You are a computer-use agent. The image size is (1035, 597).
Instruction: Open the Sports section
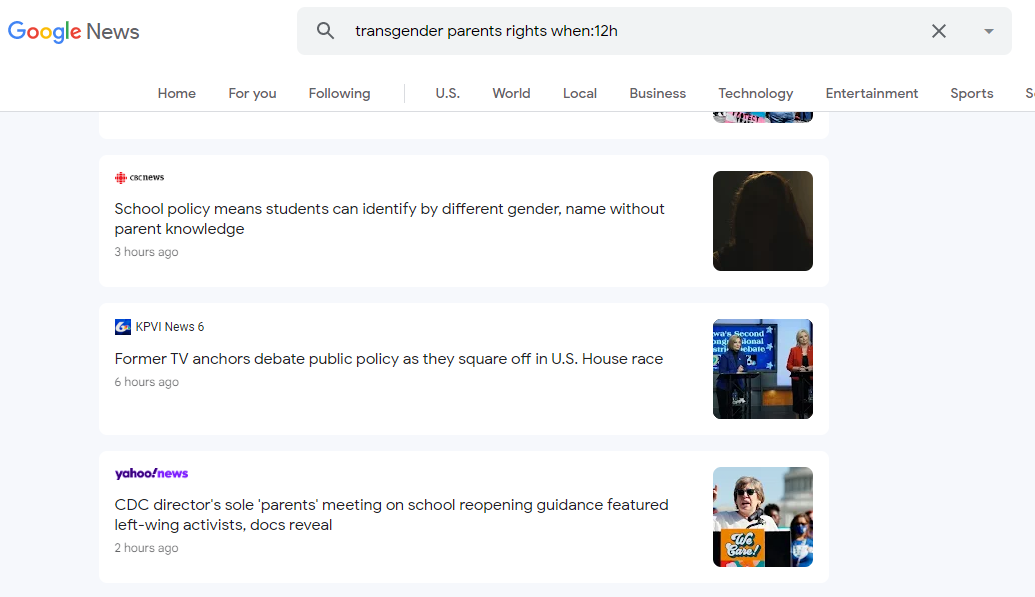971,93
